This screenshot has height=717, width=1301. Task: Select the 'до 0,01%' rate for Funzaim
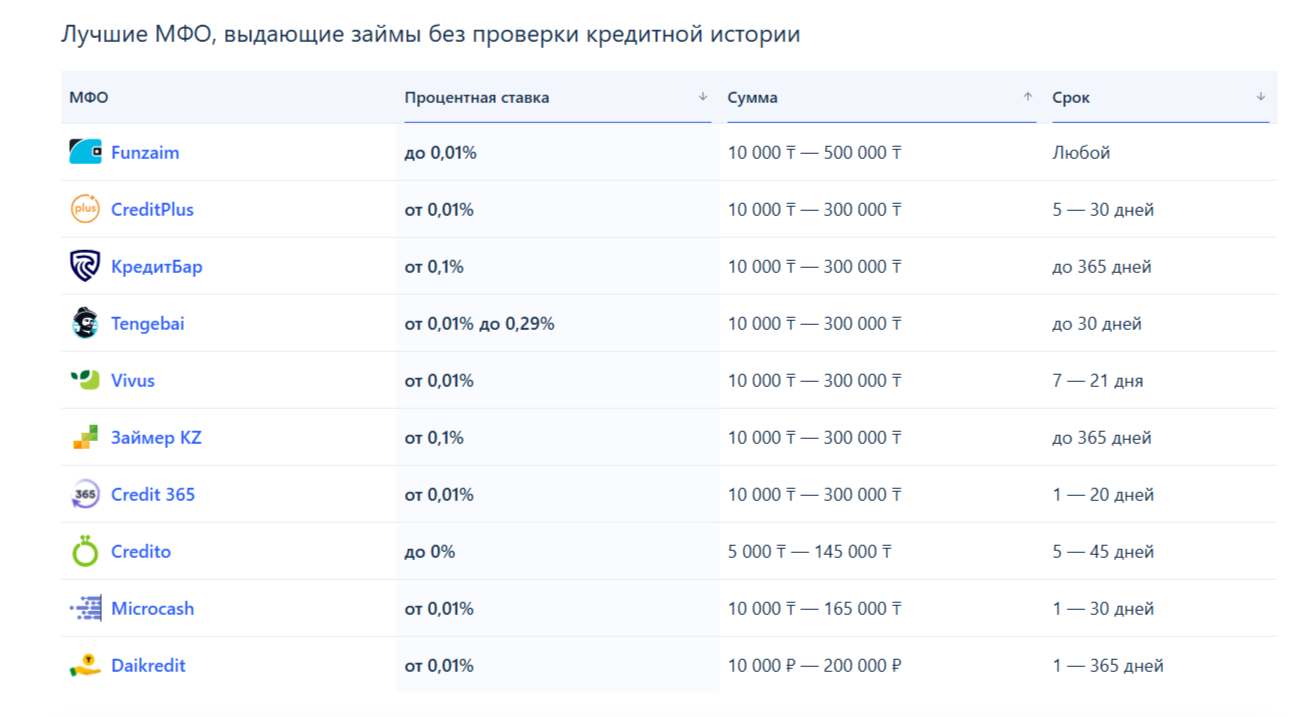point(440,153)
